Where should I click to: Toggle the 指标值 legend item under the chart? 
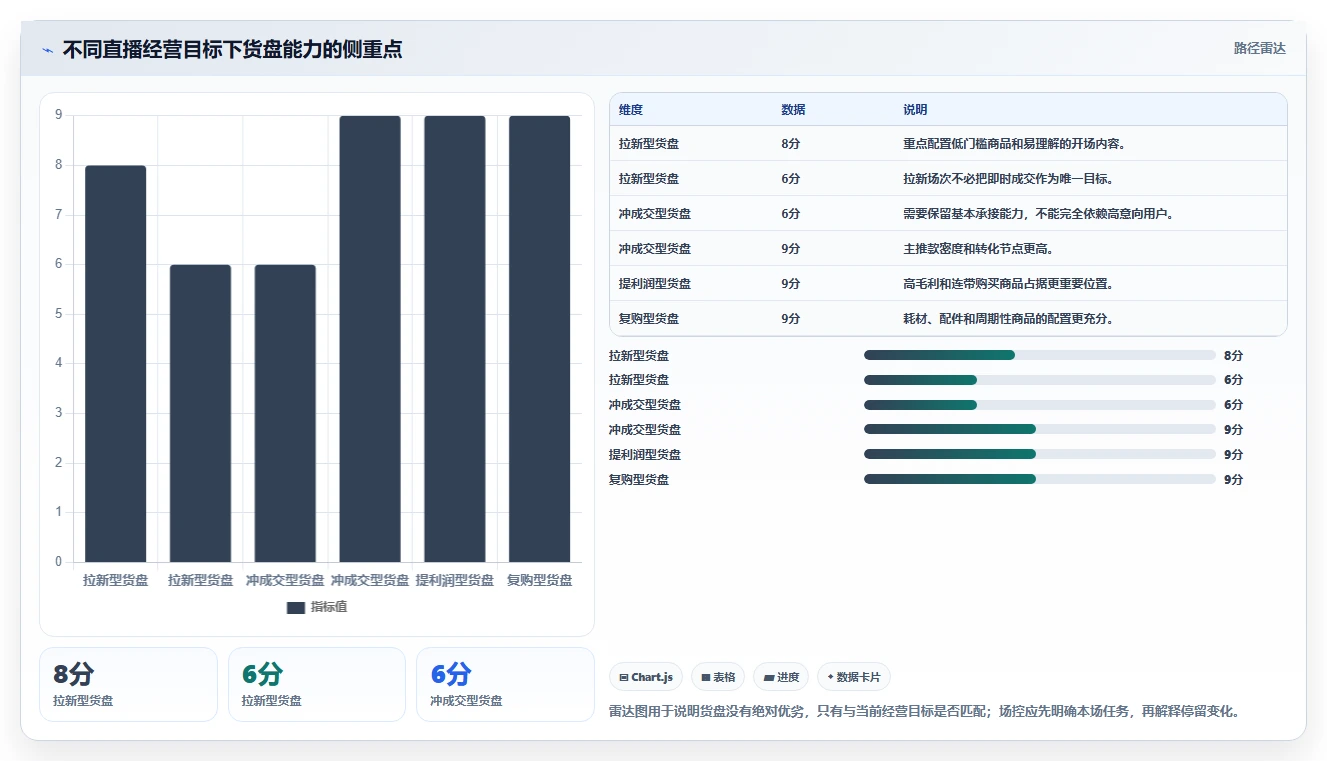[317, 607]
